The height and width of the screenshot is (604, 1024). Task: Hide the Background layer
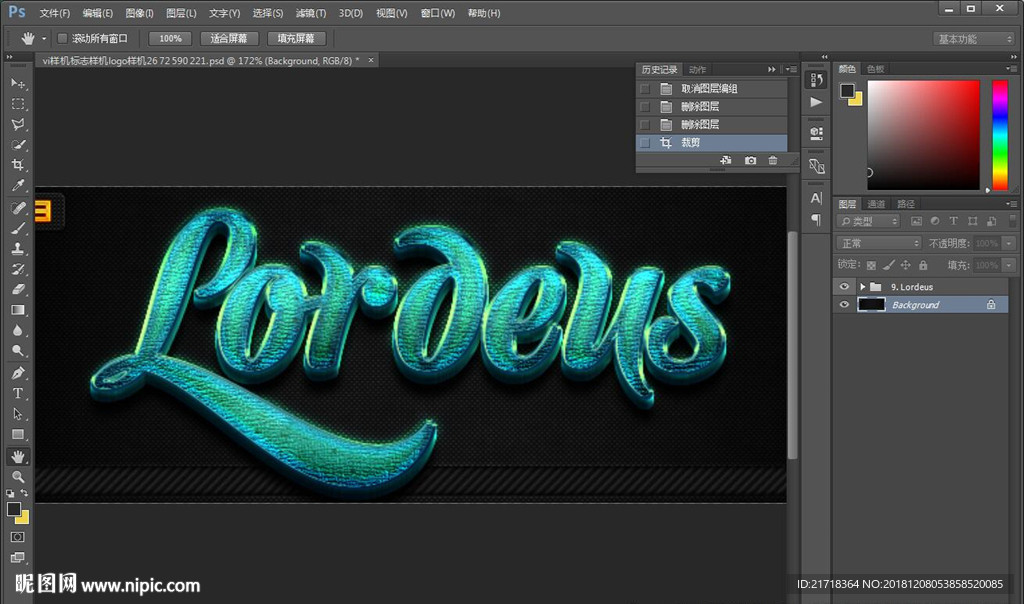(845, 305)
